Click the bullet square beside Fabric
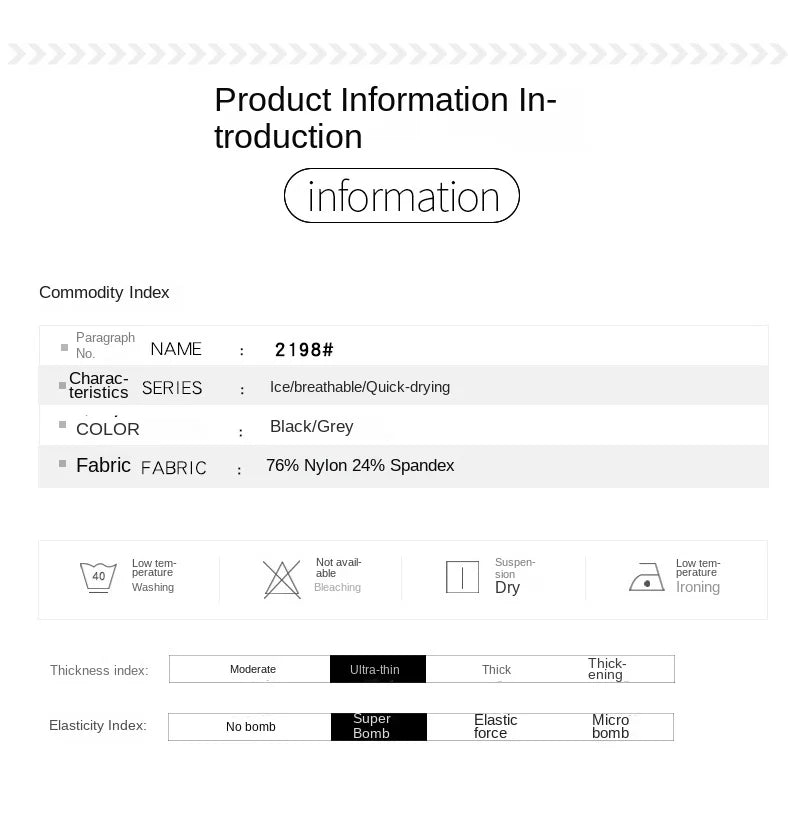This screenshot has height=815, width=790. 63,464
